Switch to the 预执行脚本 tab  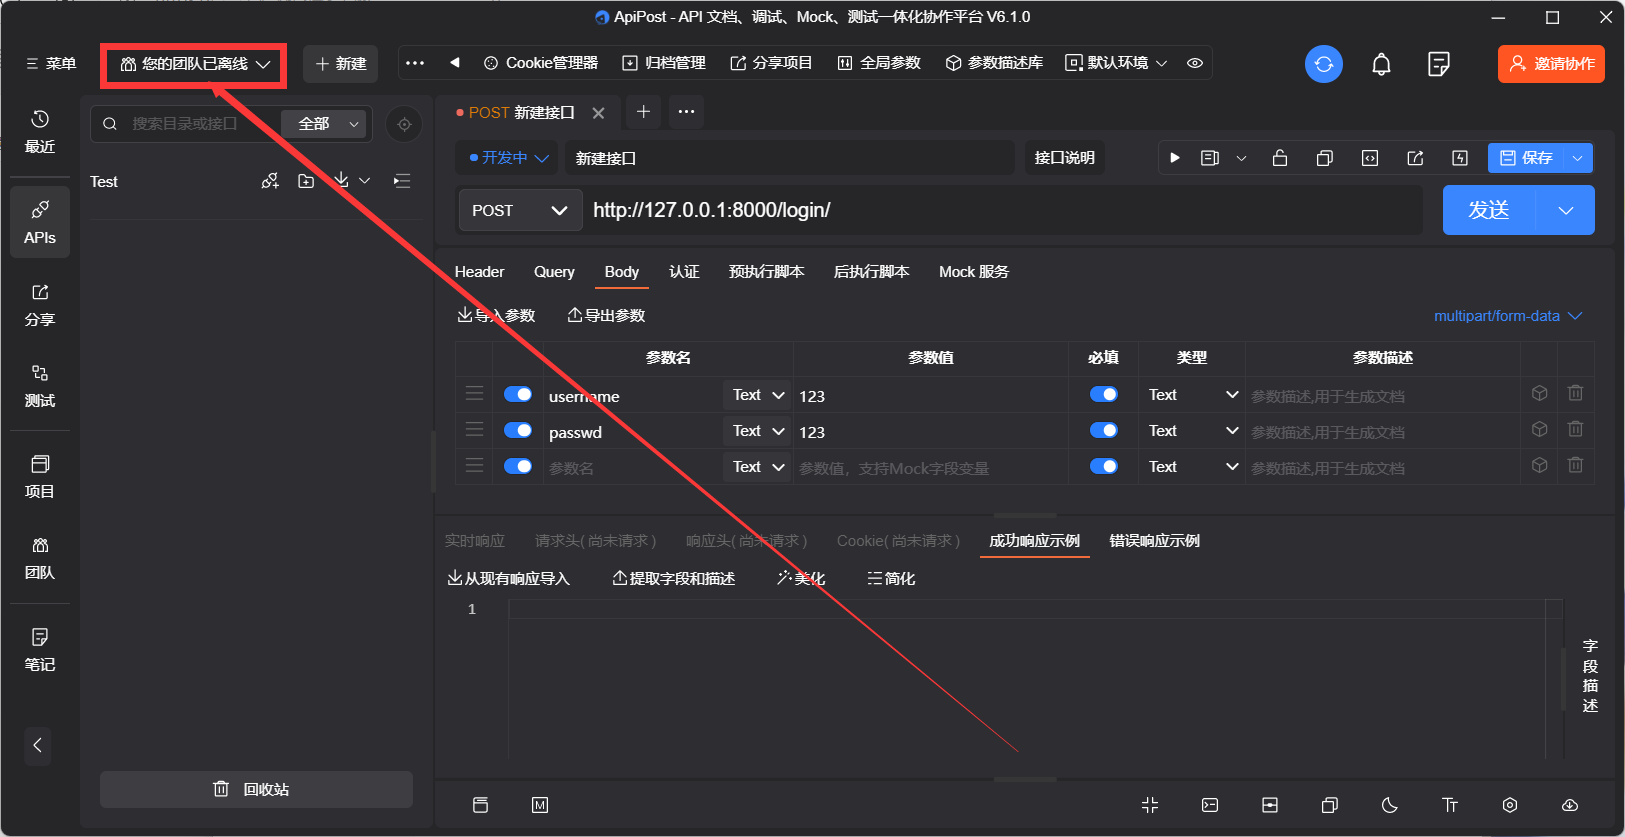coord(766,272)
